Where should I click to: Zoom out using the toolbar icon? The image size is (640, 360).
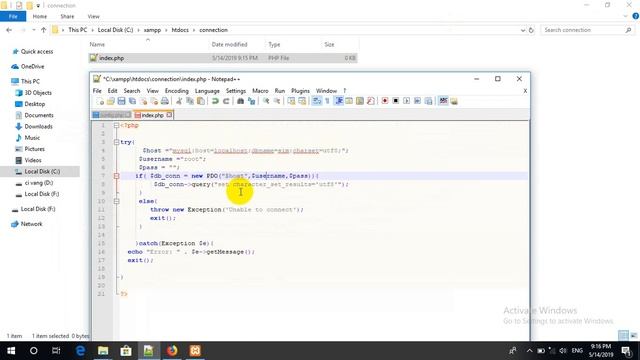277,101
